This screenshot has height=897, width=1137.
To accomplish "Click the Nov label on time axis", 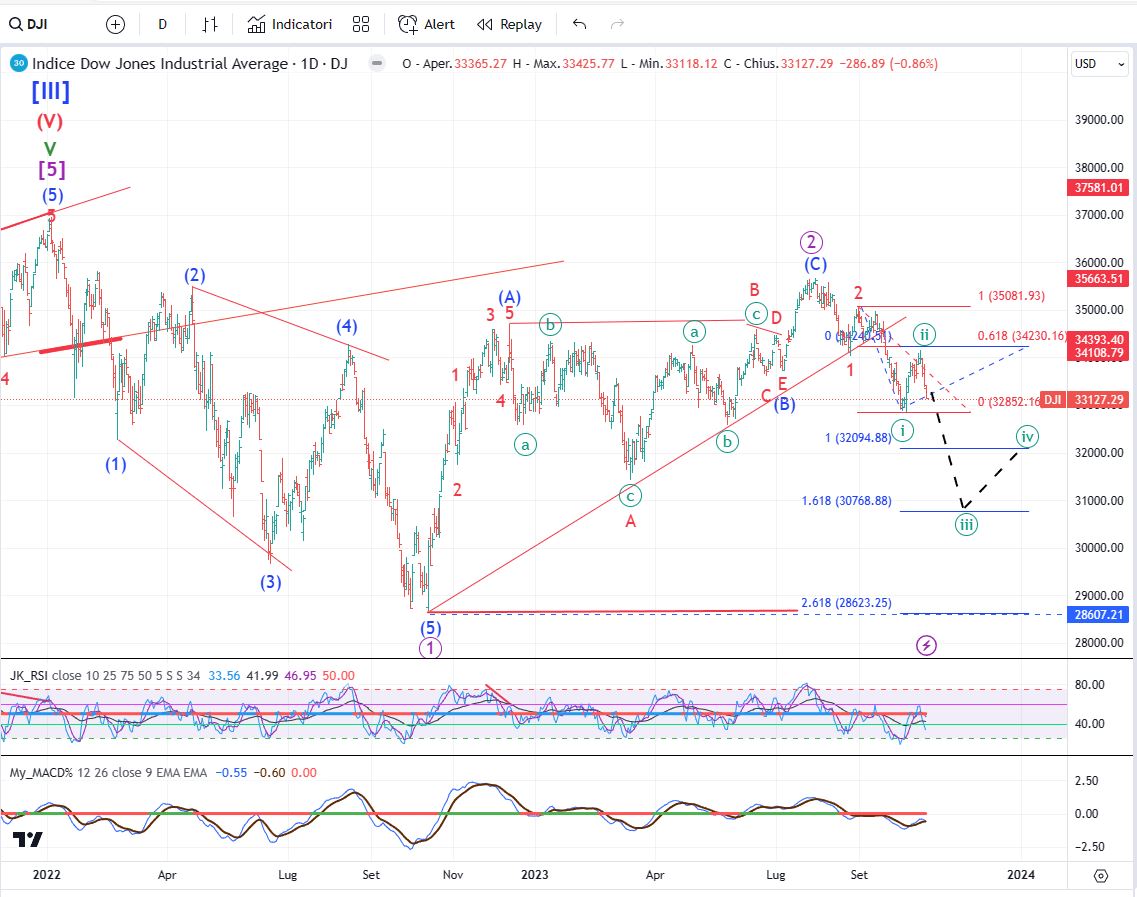I will (x=452, y=875).
